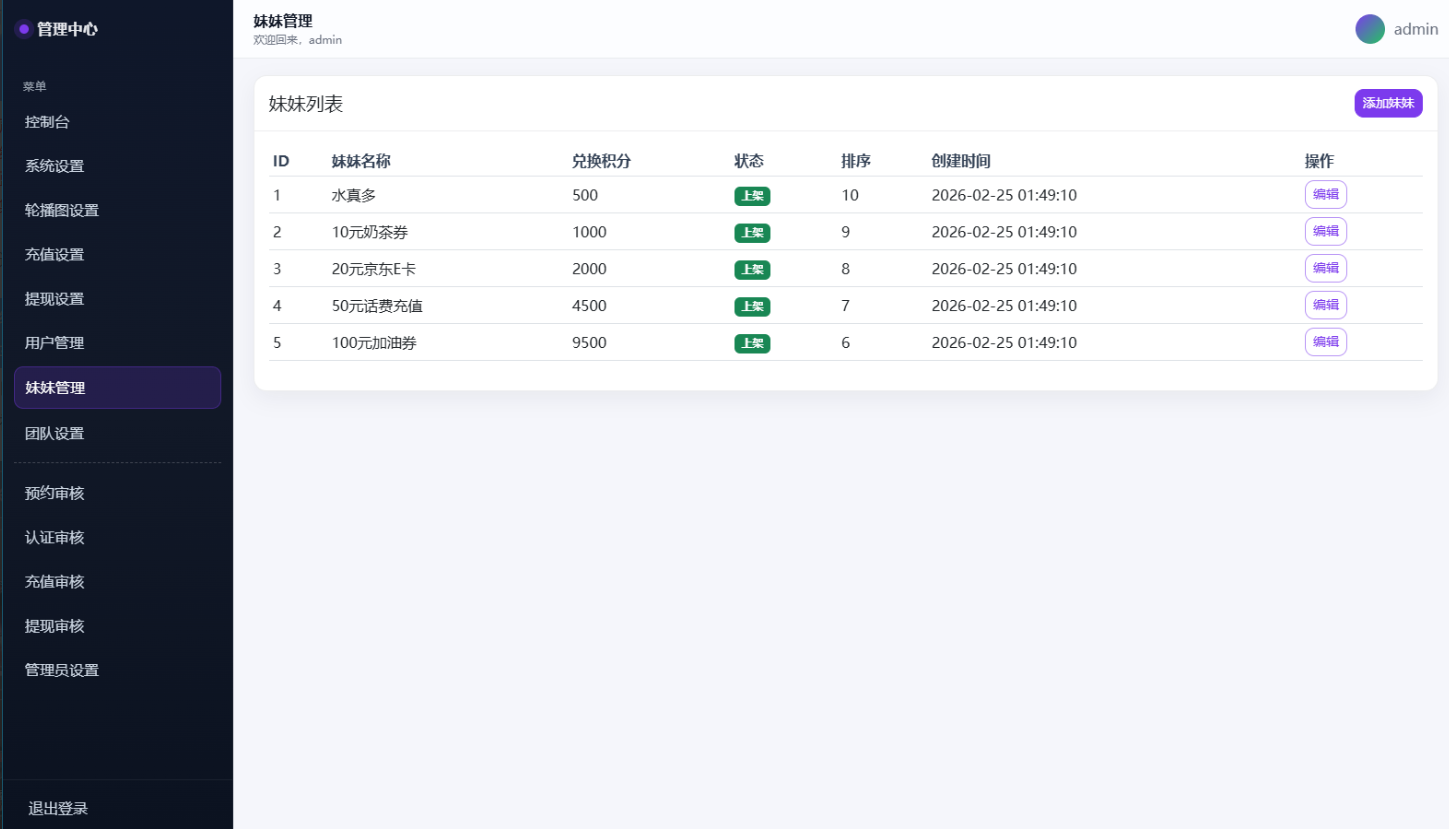Click the purple dot logo beside 管理中心

[x=23, y=29]
